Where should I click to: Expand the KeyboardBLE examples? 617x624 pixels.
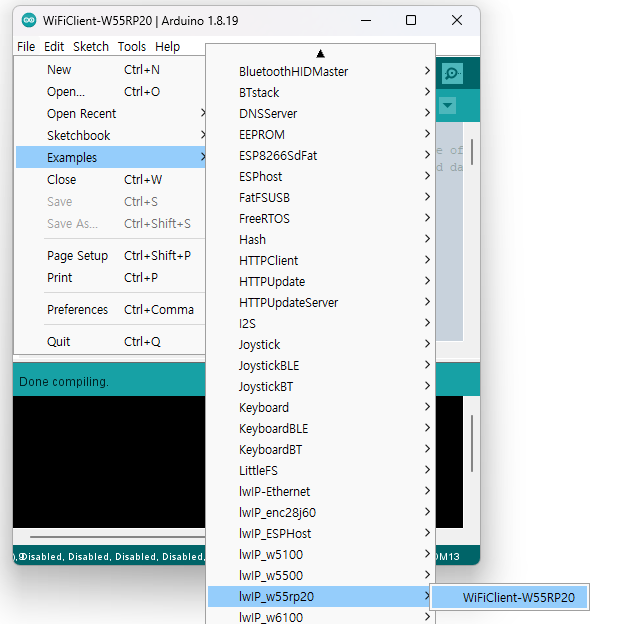point(321,428)
